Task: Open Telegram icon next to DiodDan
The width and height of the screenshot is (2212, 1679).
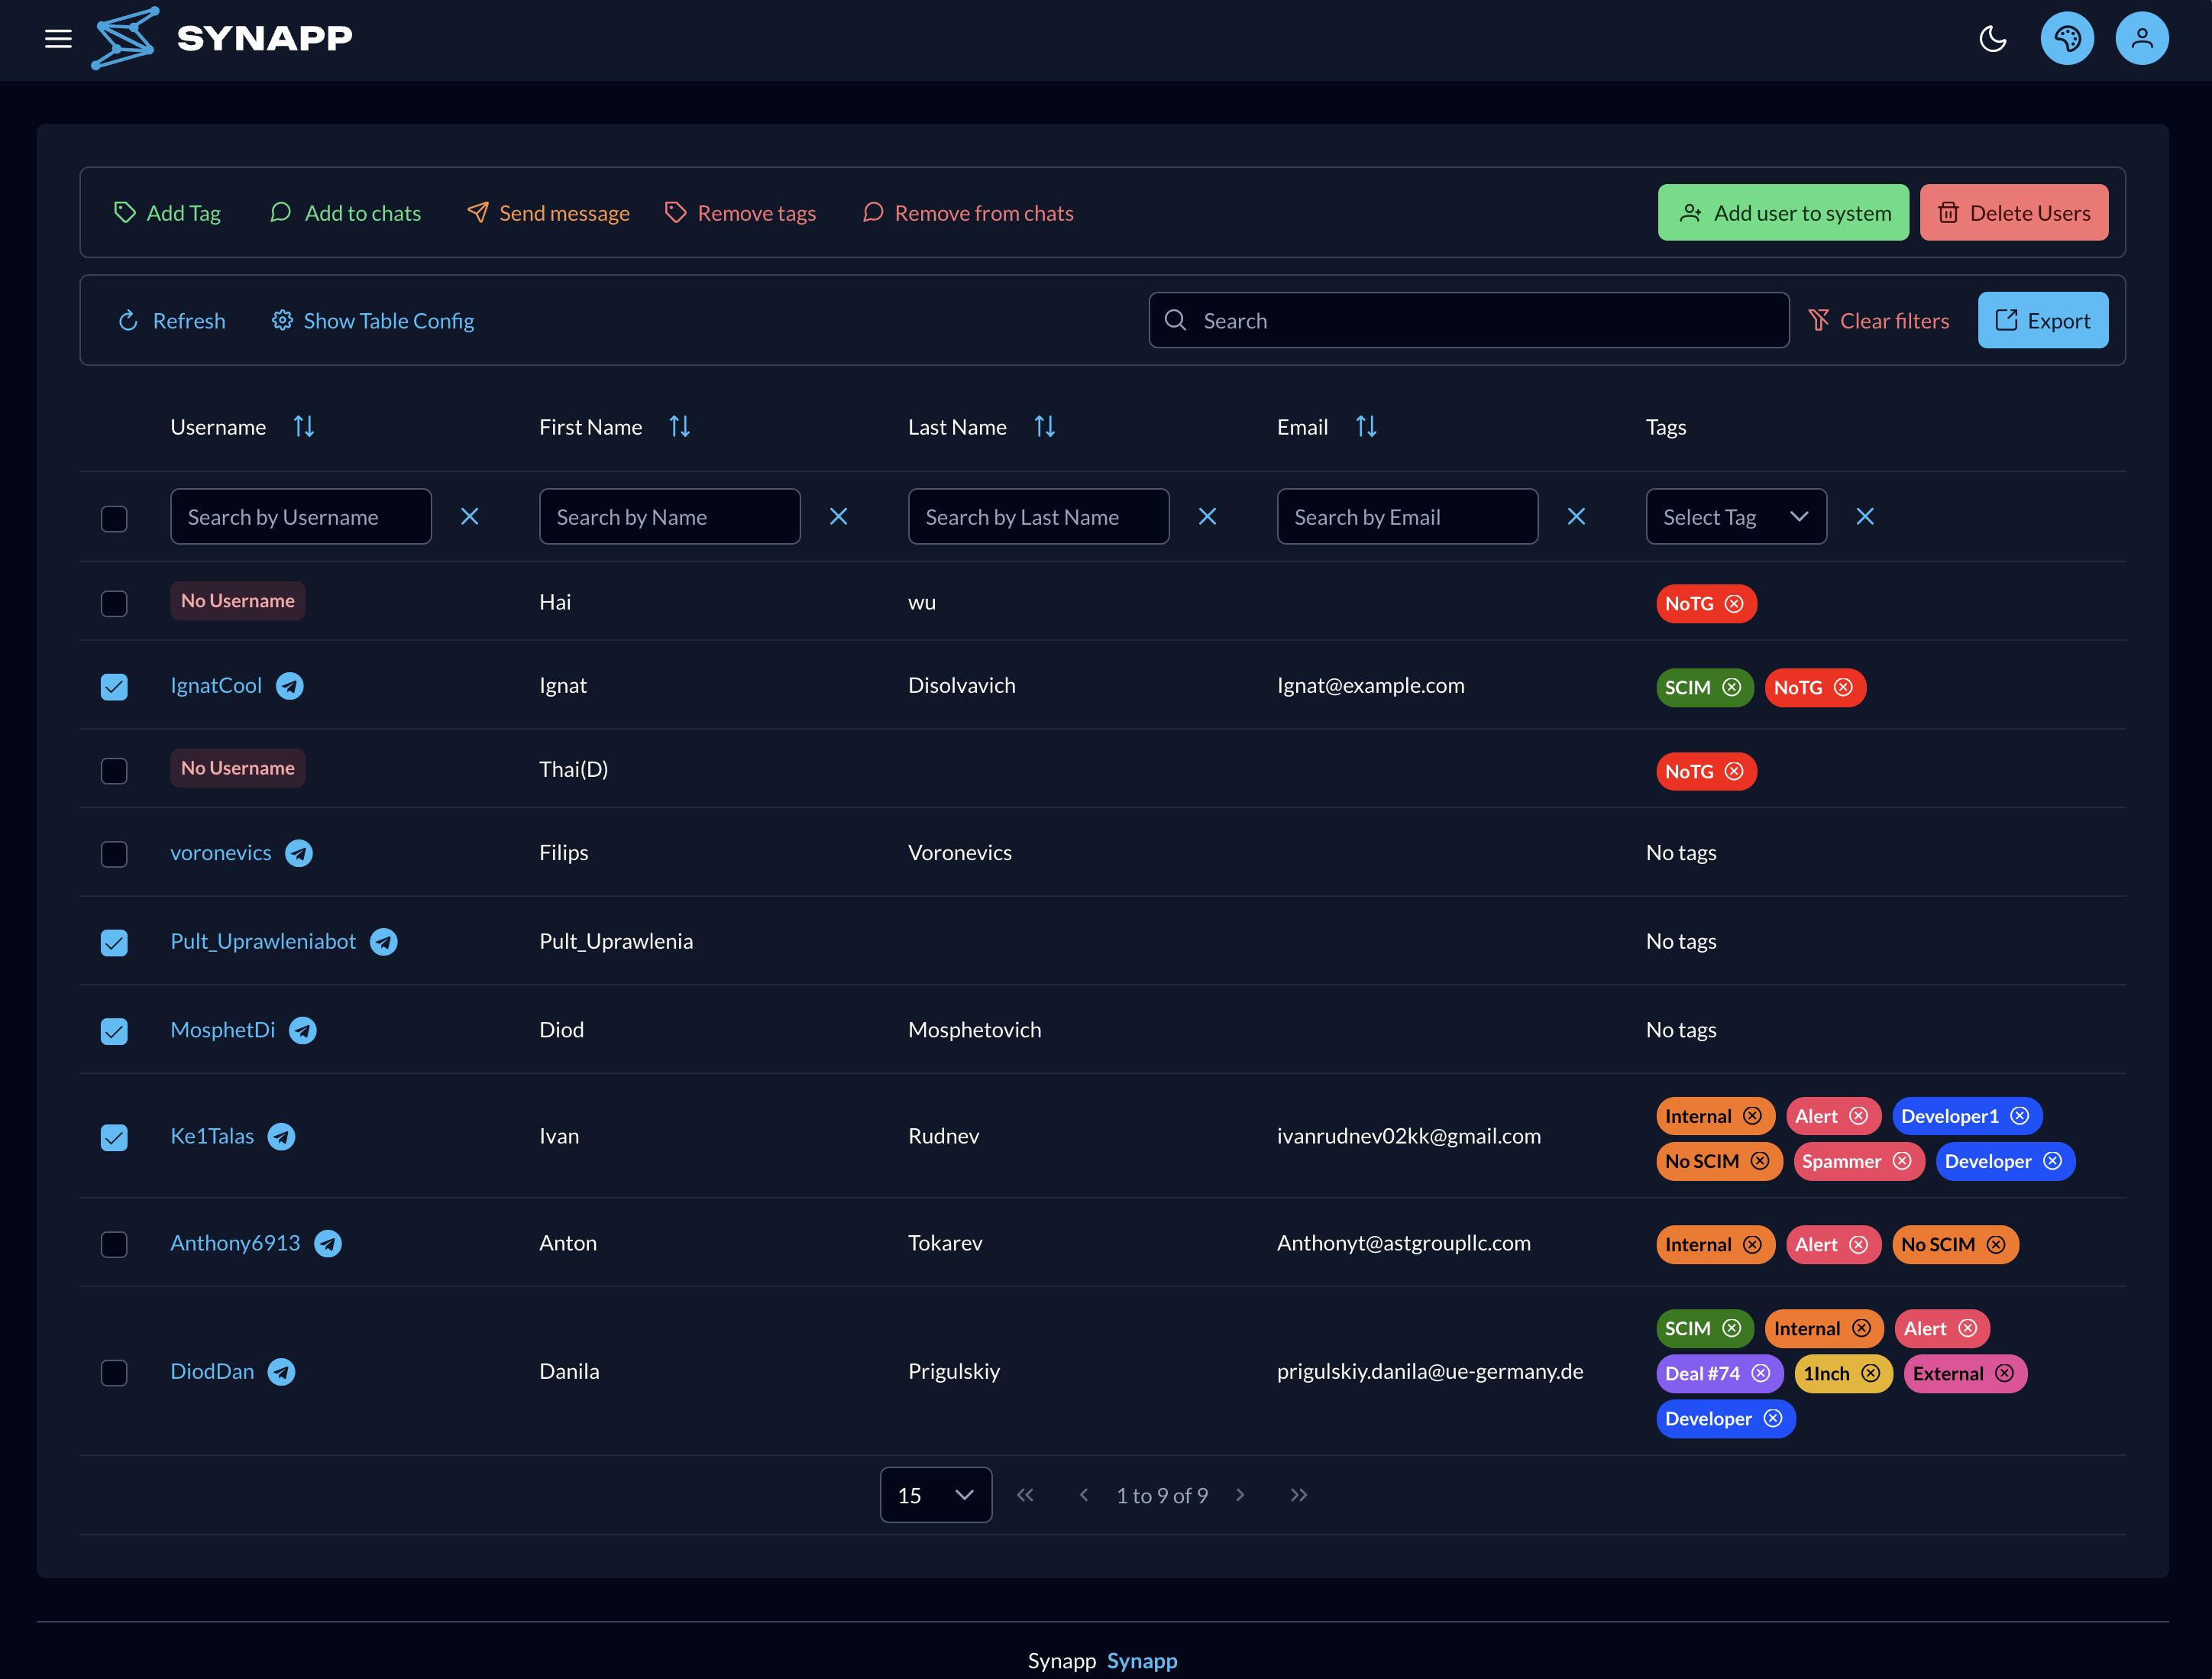Action: tap(282, 1372)
